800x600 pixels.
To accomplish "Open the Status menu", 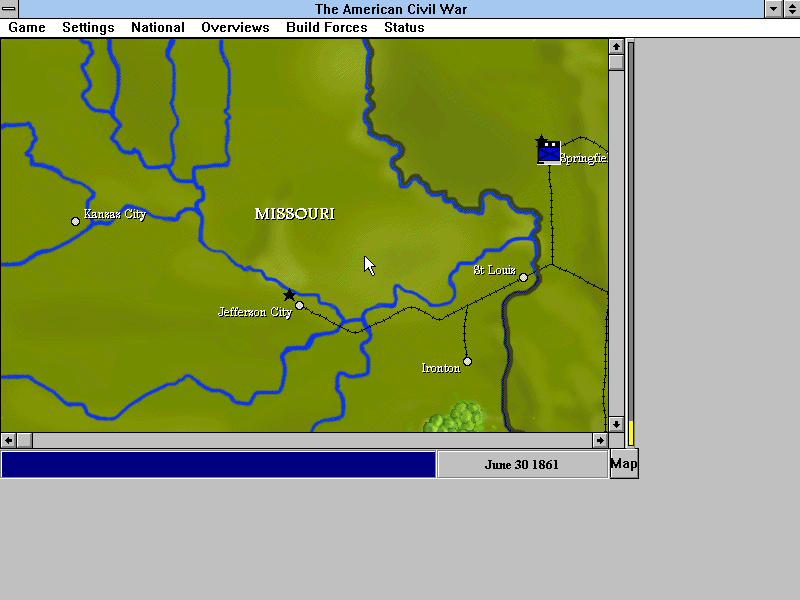I will 404,27.
